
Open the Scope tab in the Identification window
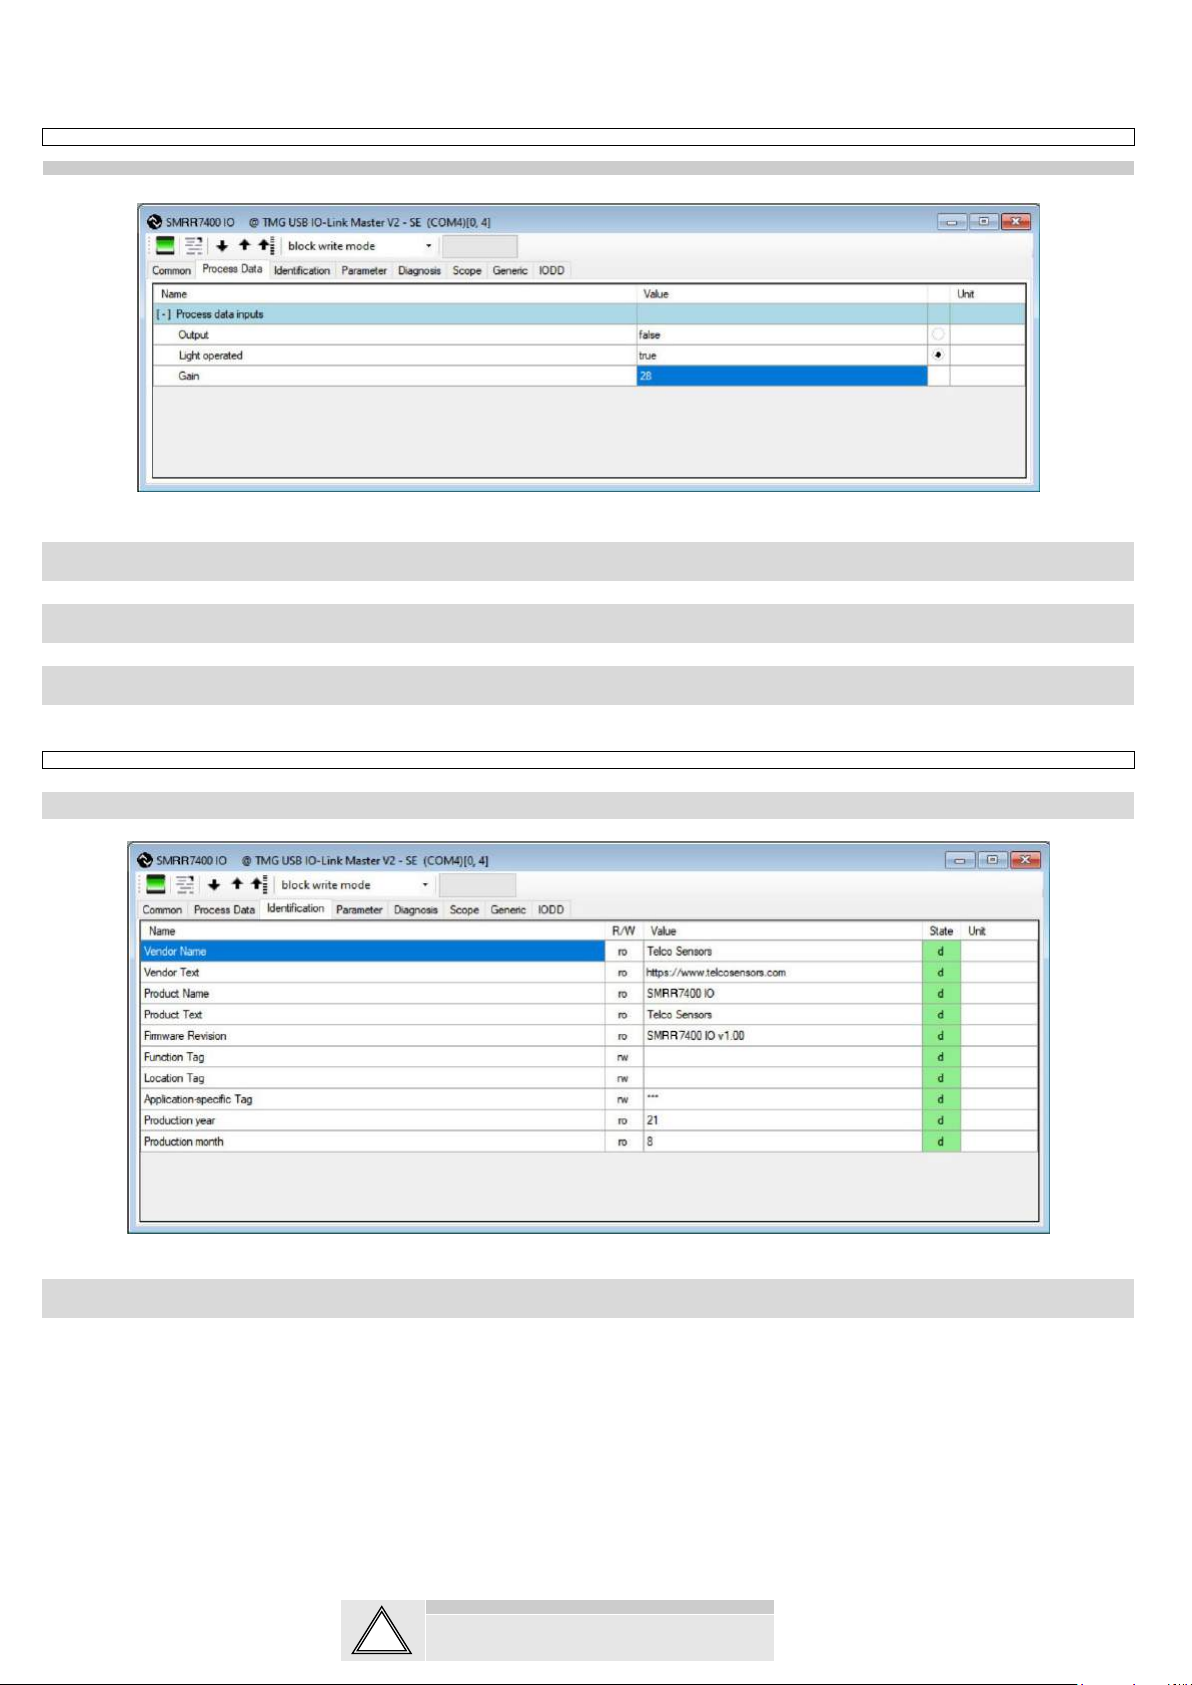[x=464, y=910]
